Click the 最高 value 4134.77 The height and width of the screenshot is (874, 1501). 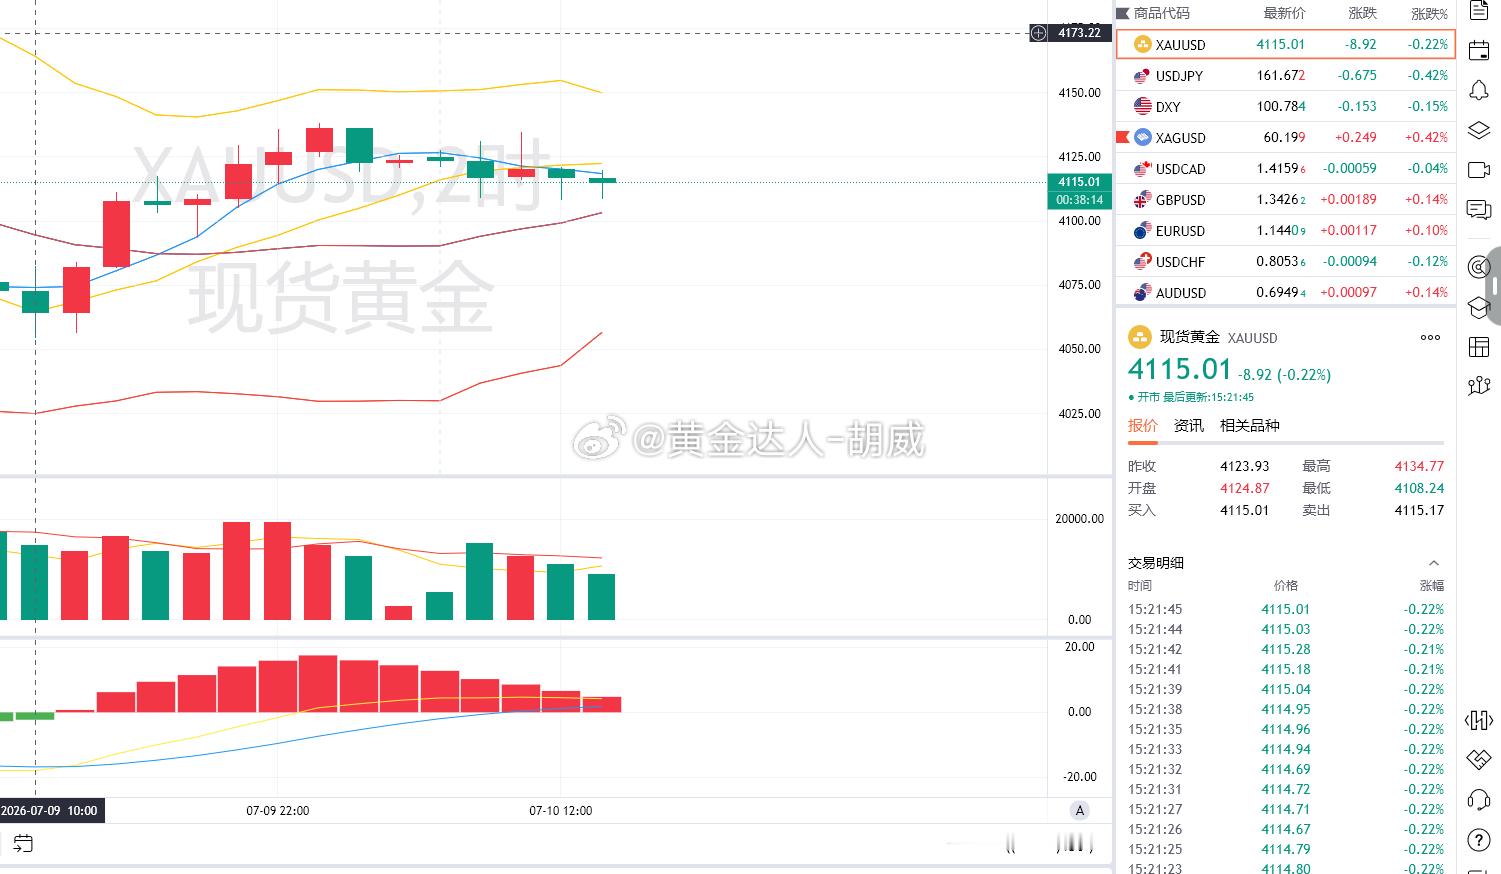click(1419, 466)
